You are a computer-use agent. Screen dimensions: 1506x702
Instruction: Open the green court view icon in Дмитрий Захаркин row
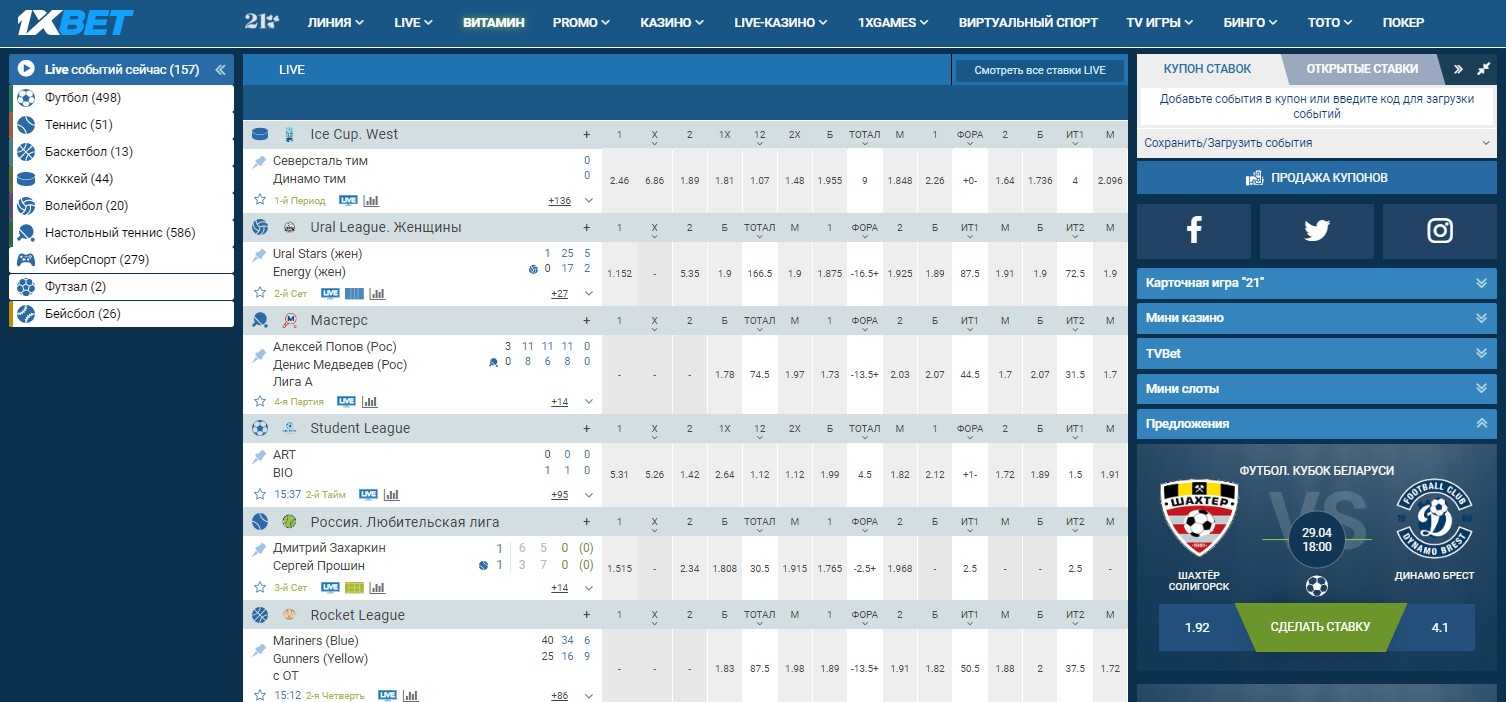pyautogui.click(x=354, y=588)
